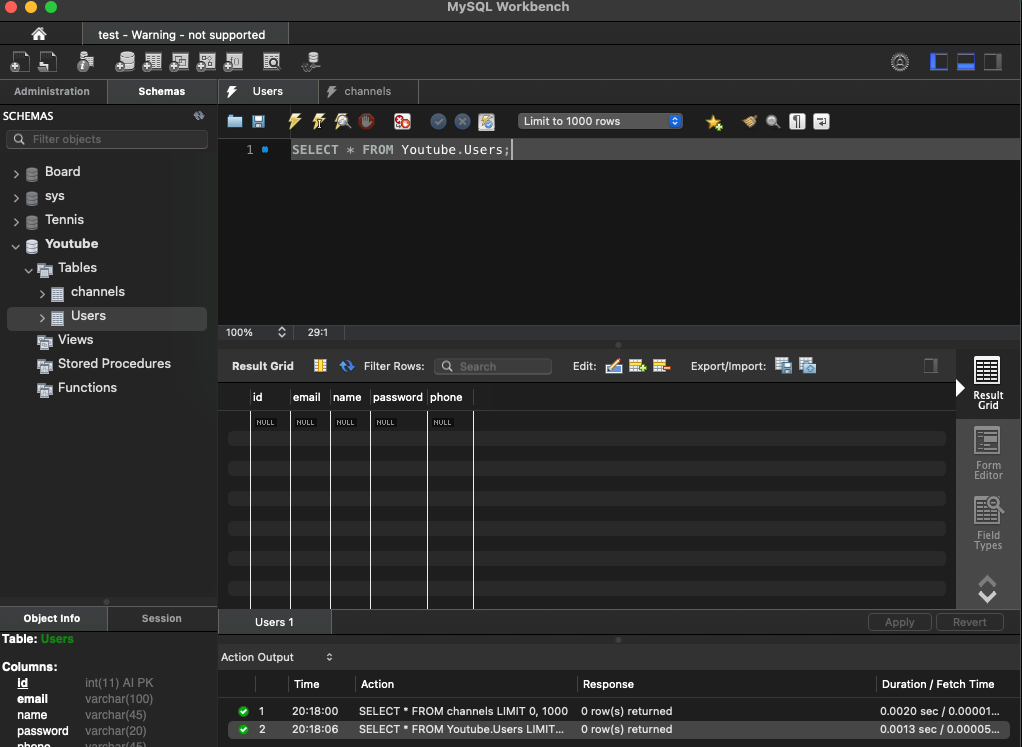Delete selected rows in result grid

tap(662, 366)
